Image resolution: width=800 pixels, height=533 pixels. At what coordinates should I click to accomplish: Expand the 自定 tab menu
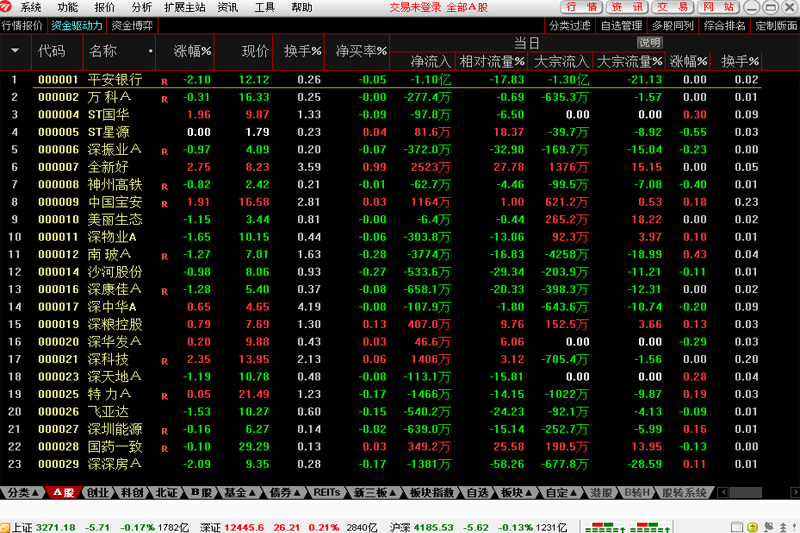573,493
